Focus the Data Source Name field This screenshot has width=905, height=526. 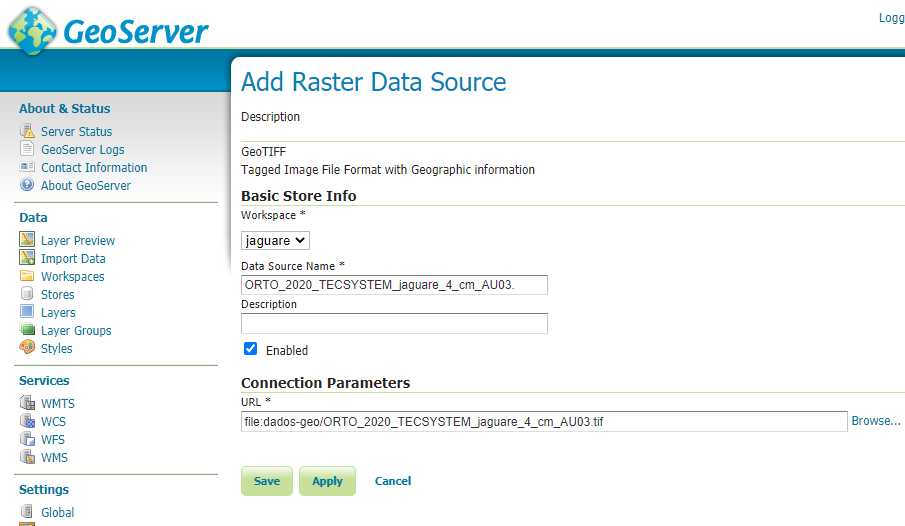[x=394, y=285]
